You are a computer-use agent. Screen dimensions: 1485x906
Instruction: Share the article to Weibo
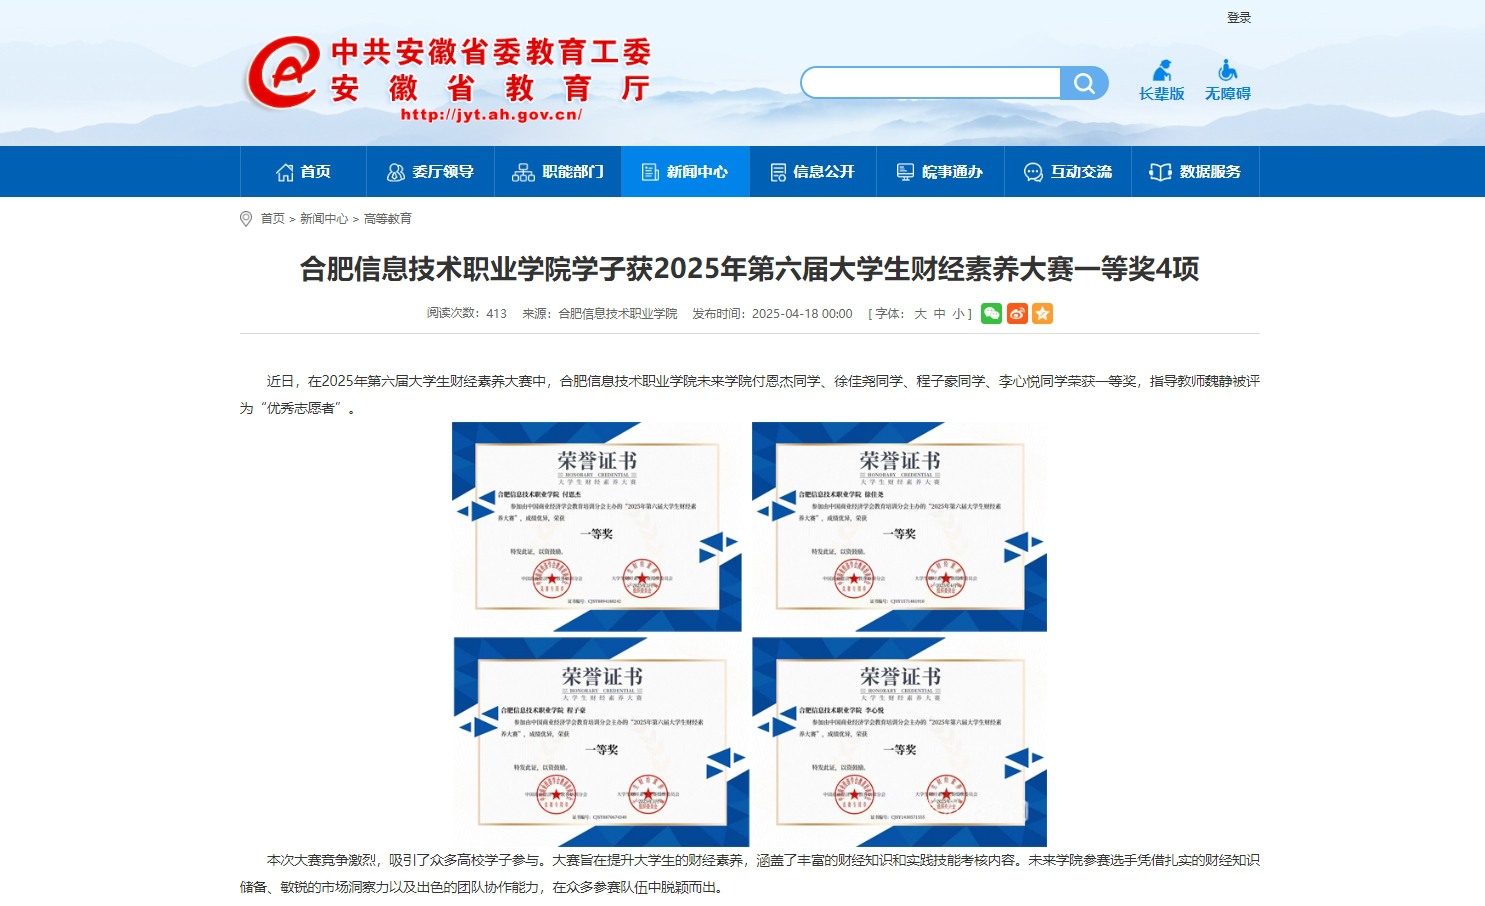(1017, 313)
